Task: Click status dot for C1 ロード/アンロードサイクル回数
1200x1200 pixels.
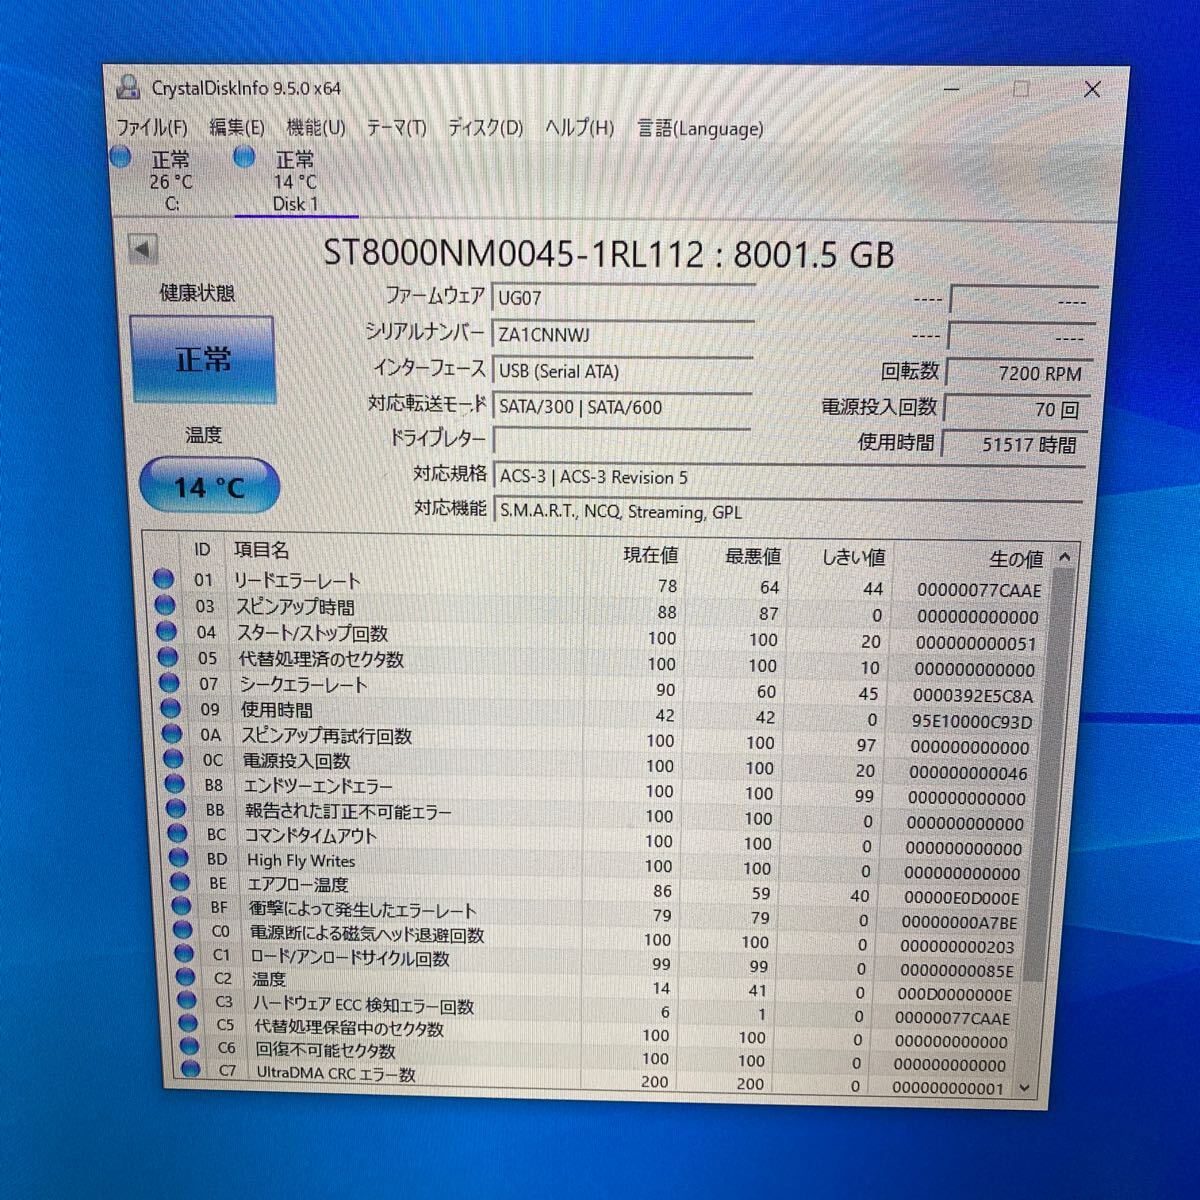Action: pyautogui.click(x=184, y=954)
